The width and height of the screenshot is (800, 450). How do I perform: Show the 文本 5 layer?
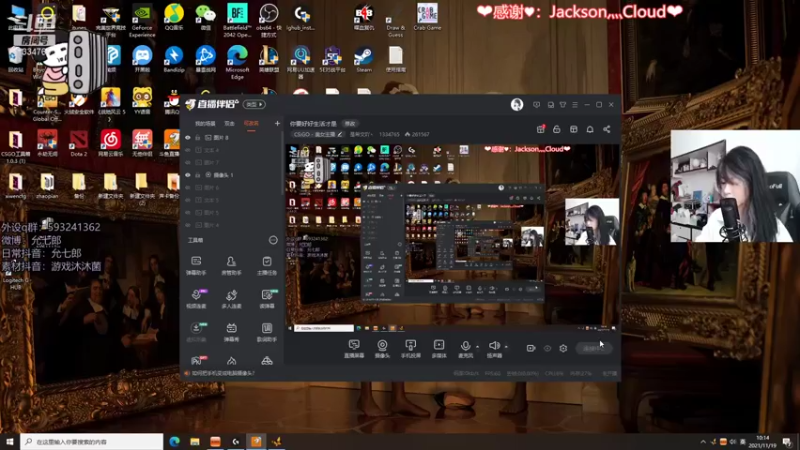[x=188, y=200]
